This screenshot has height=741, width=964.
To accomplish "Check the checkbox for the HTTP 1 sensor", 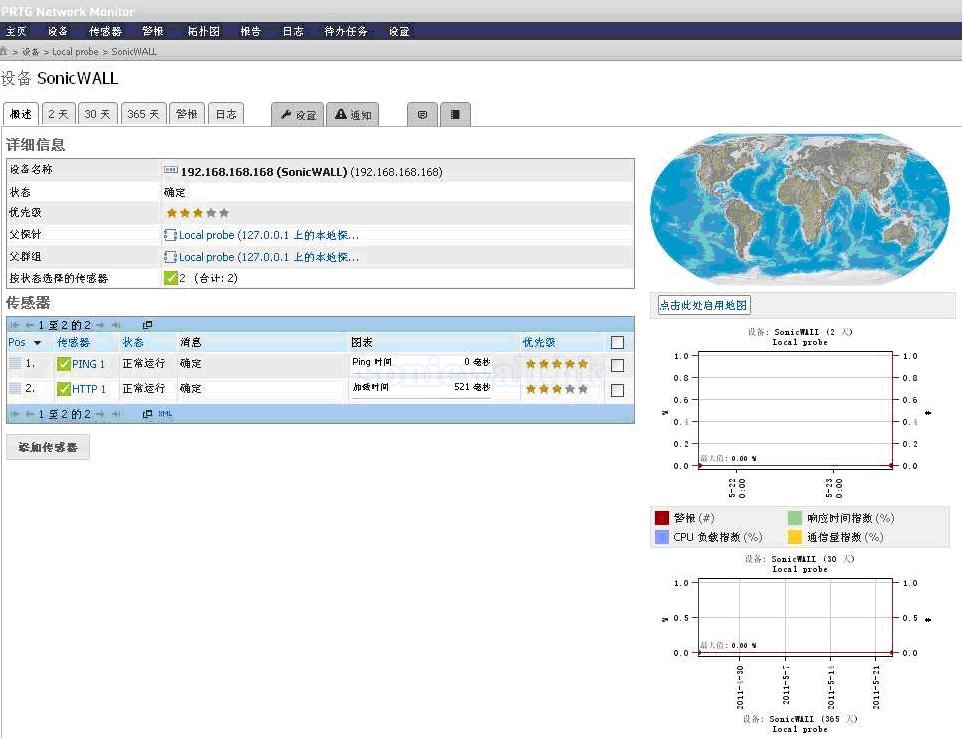I will click(618, 390).
